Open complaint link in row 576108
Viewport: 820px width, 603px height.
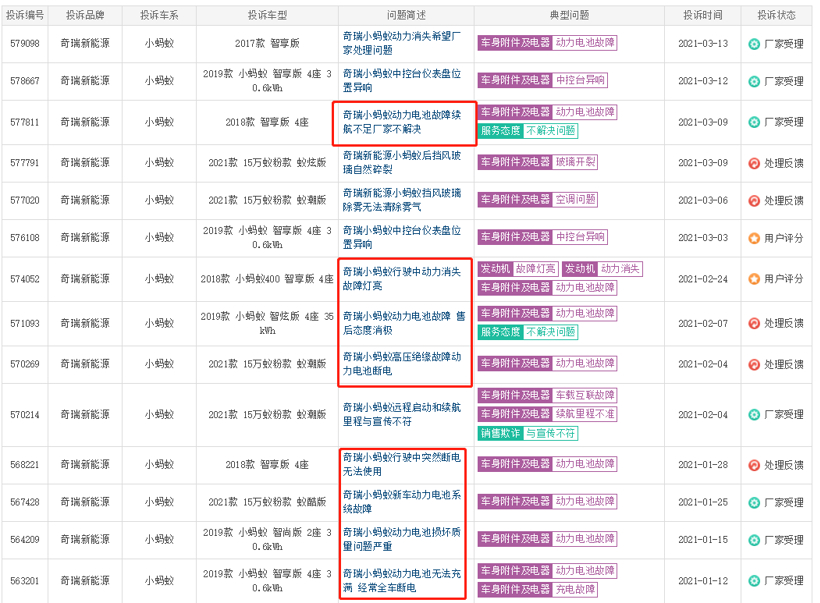402,237
